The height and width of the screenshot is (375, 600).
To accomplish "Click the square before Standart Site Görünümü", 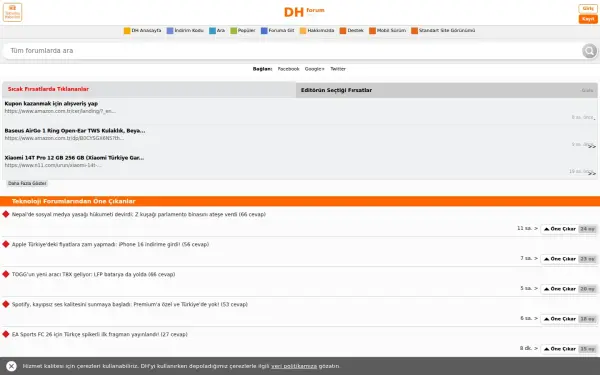I will (414, 31).
